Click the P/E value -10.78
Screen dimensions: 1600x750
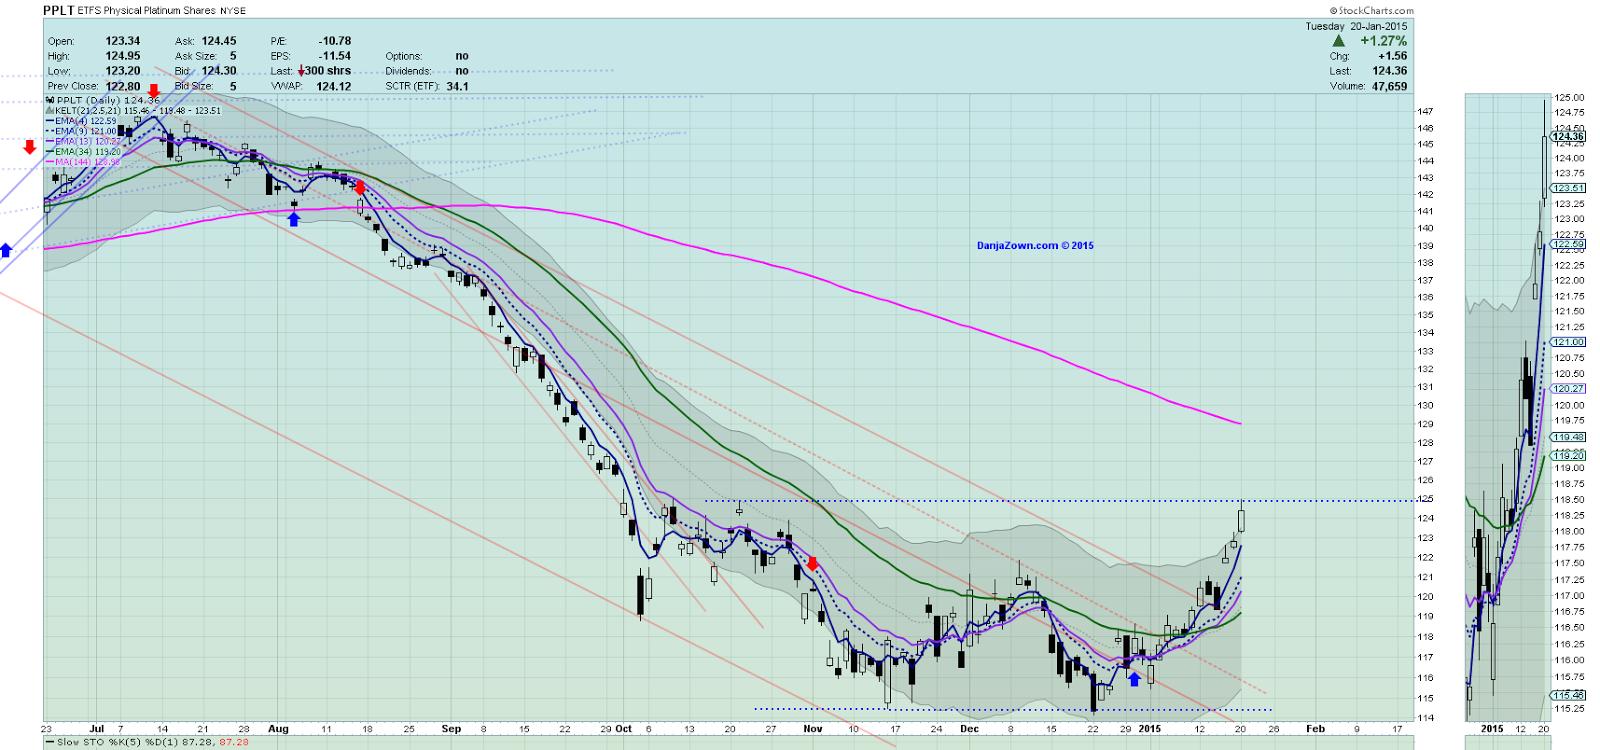click(x=334, y=41)
